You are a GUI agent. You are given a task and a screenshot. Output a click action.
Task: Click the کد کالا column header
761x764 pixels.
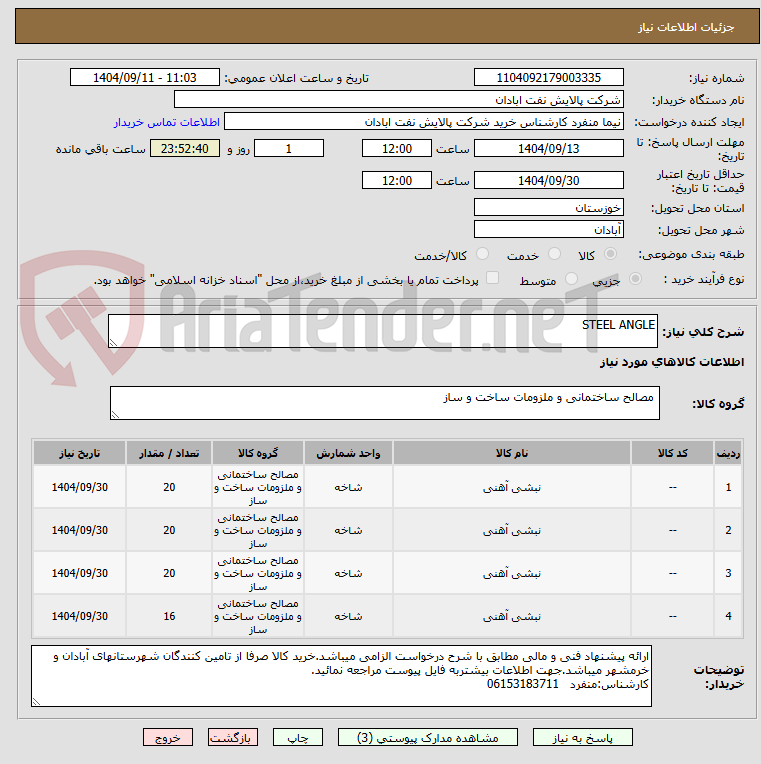672,453
